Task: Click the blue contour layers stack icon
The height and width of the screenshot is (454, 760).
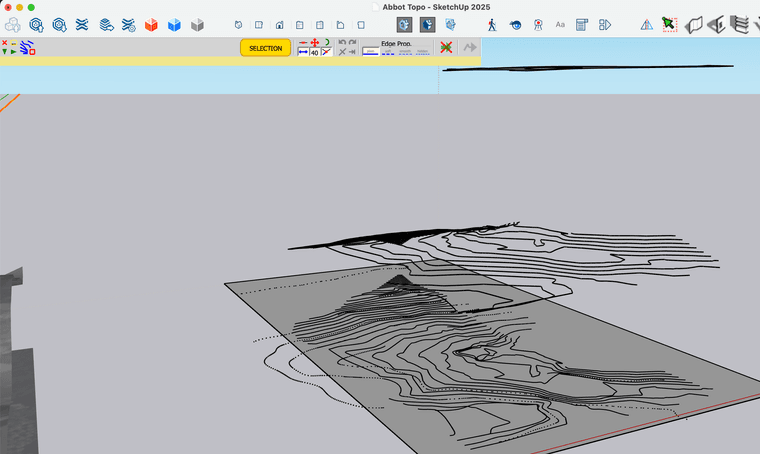Action: [x=105, y=24]
